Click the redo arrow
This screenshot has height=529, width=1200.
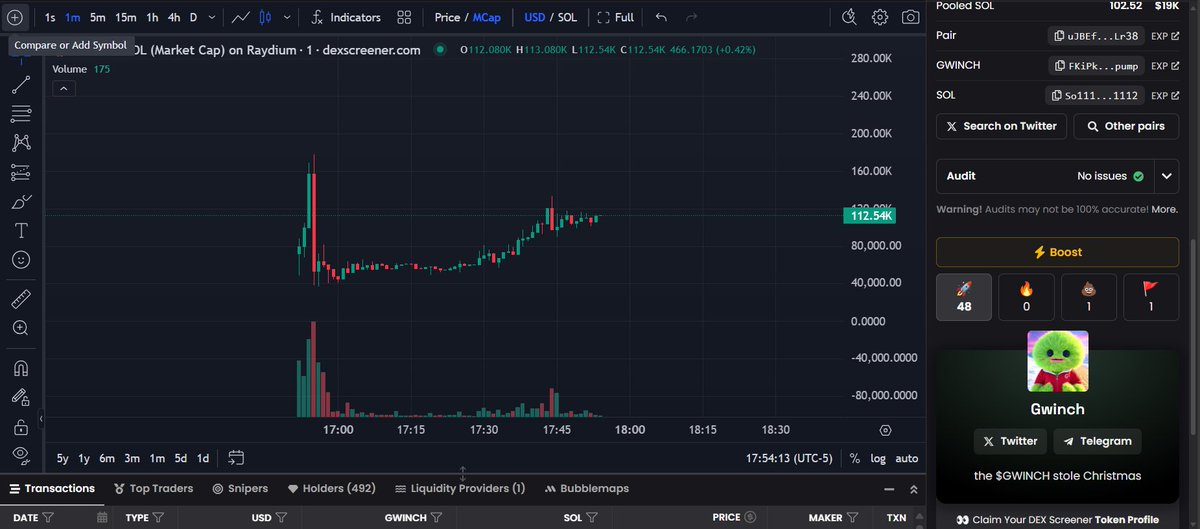[691, 17]
